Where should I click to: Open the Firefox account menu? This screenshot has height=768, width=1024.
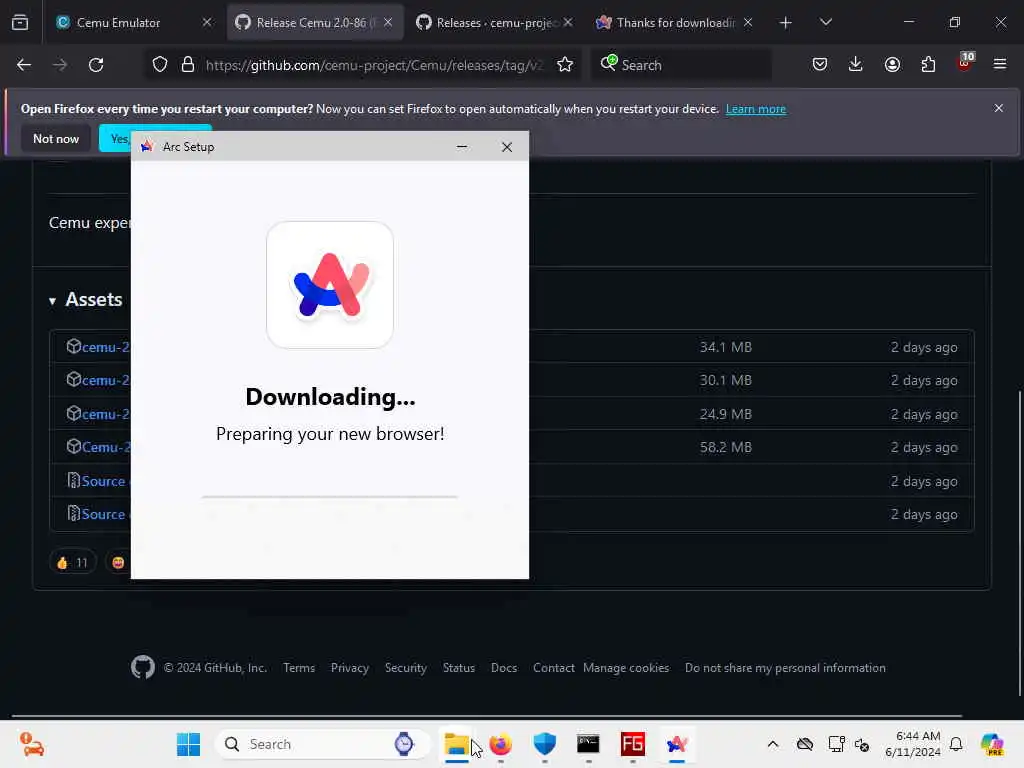coord(892,65)
